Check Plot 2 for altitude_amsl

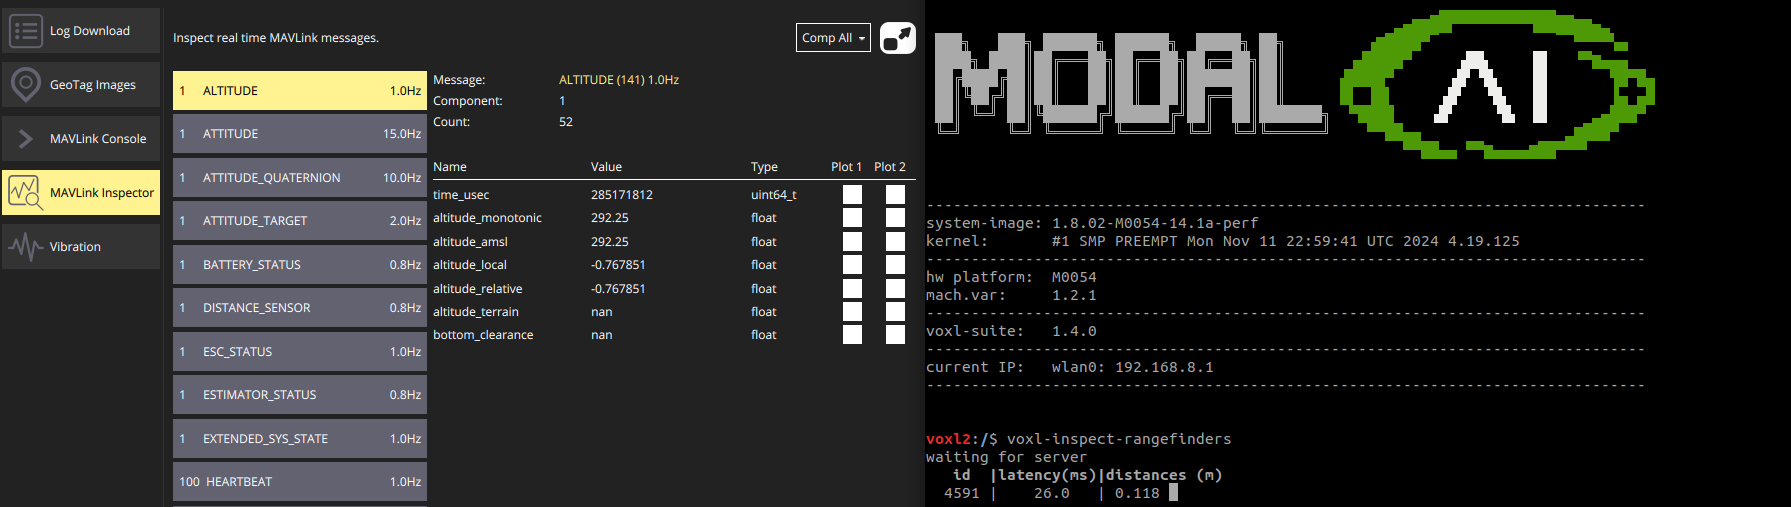tap(895, 241)
